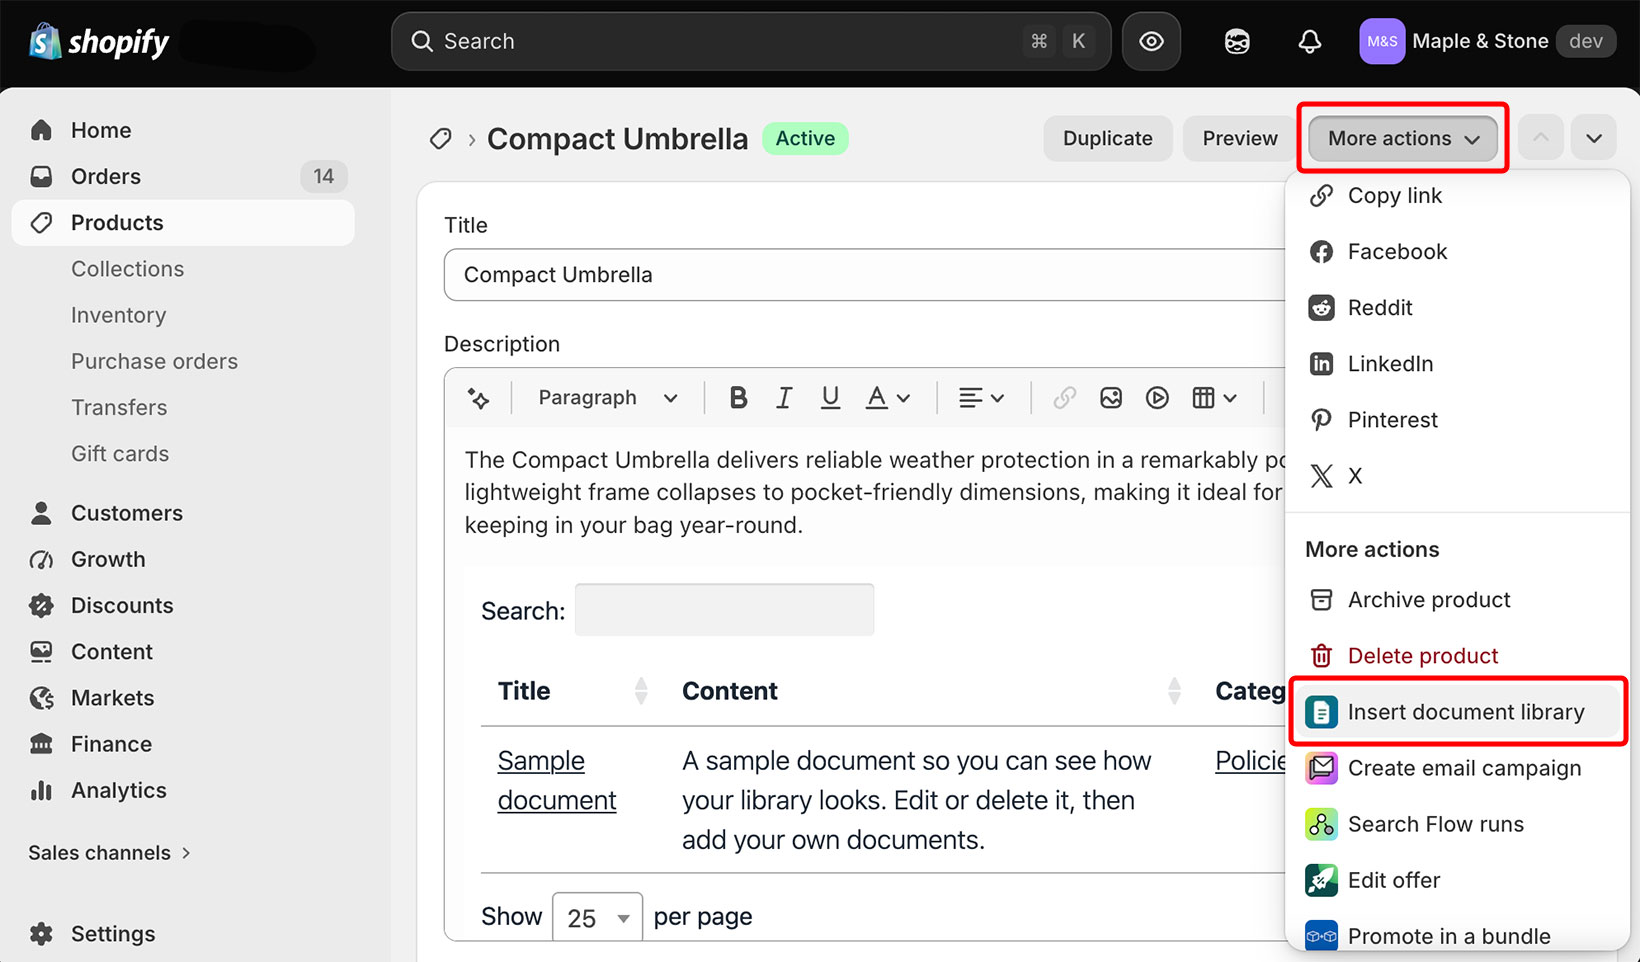The width and height of the screenshot is (1640, 962).
Task: Click the Active status badge
Action: pyautogui.click(x=805, y=138)
